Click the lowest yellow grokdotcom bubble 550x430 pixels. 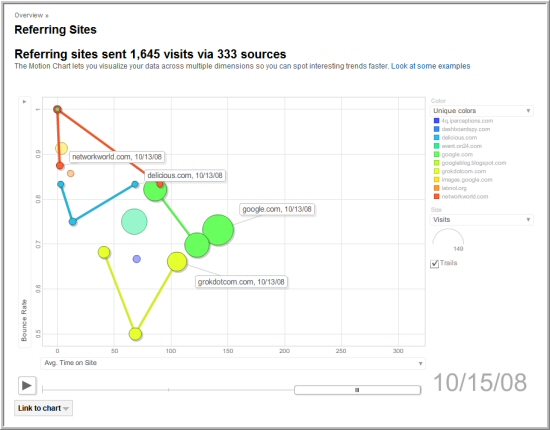tap(135, 334)
